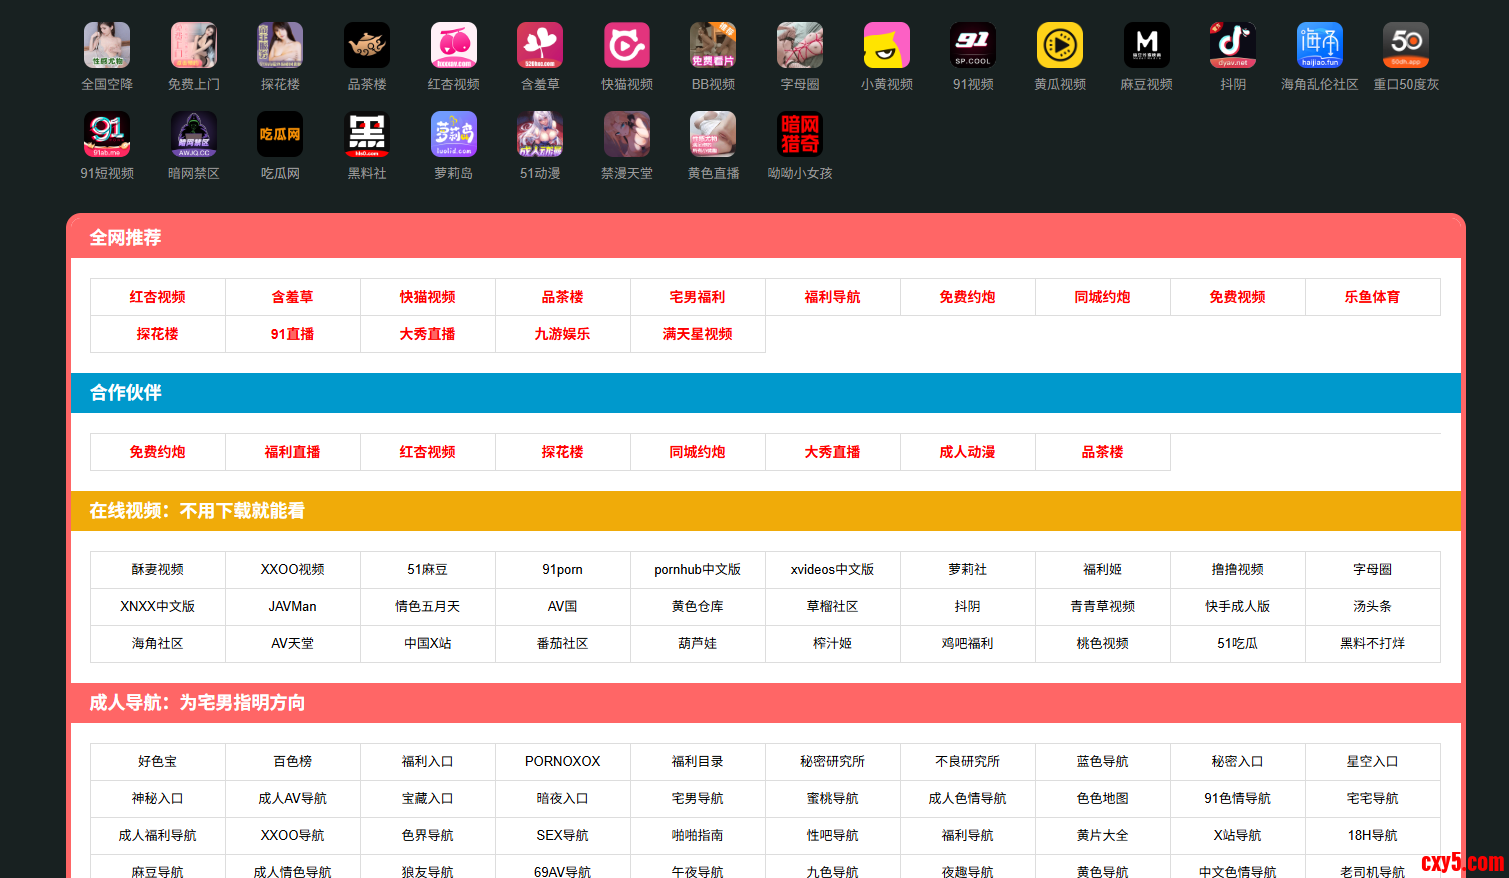This screenshot has height=878, width=1509.
Task: Open the 91视频 SP.COOL icon
Action: tap(972, 46)
